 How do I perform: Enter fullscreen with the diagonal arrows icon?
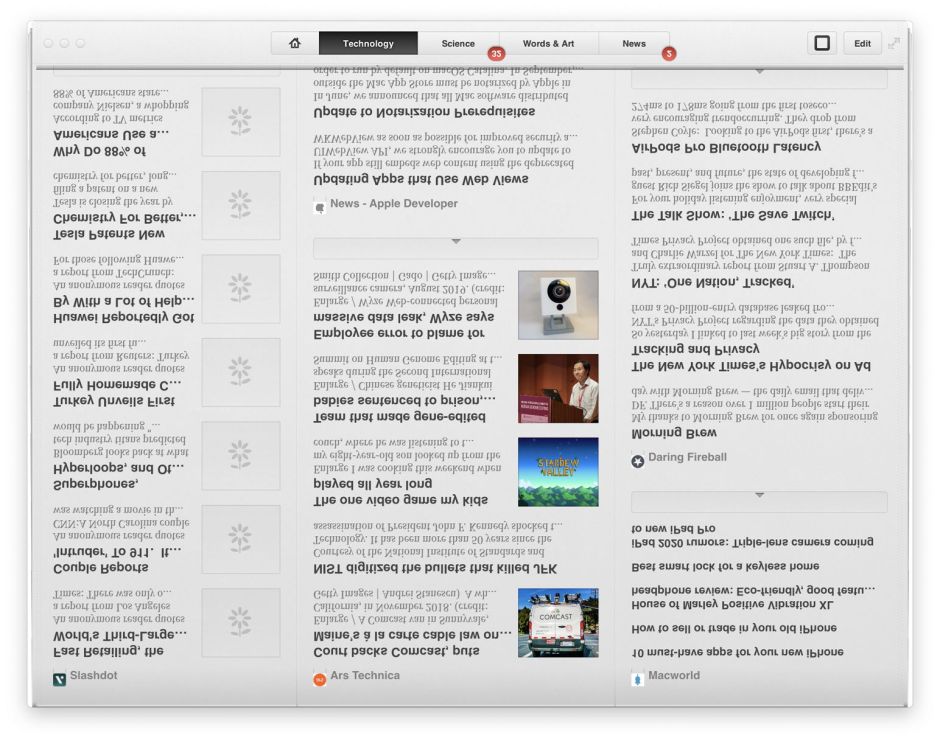[x=893, y=43]
